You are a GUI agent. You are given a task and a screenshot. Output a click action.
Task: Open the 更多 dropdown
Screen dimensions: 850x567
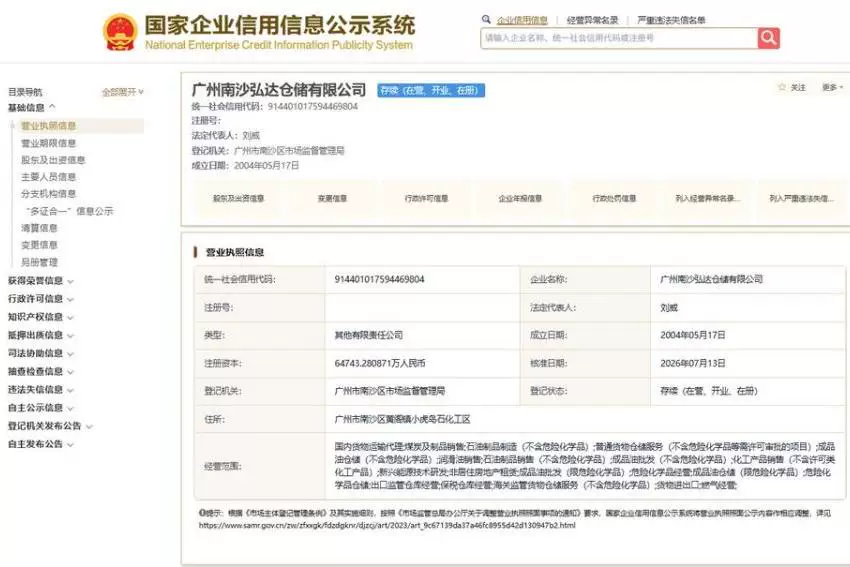pos(833,87)
